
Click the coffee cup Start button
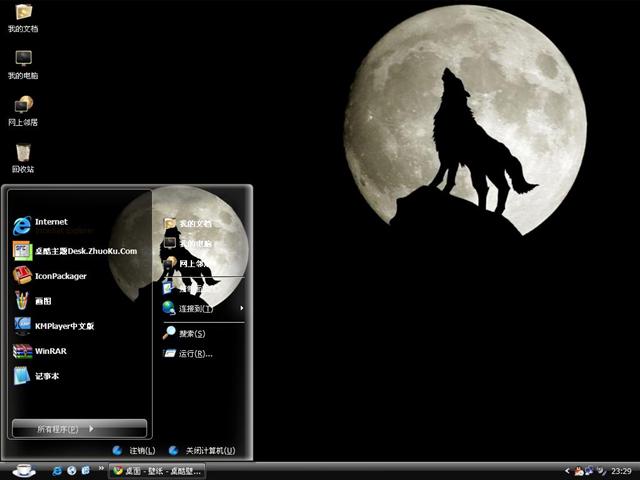click(23, 469)
